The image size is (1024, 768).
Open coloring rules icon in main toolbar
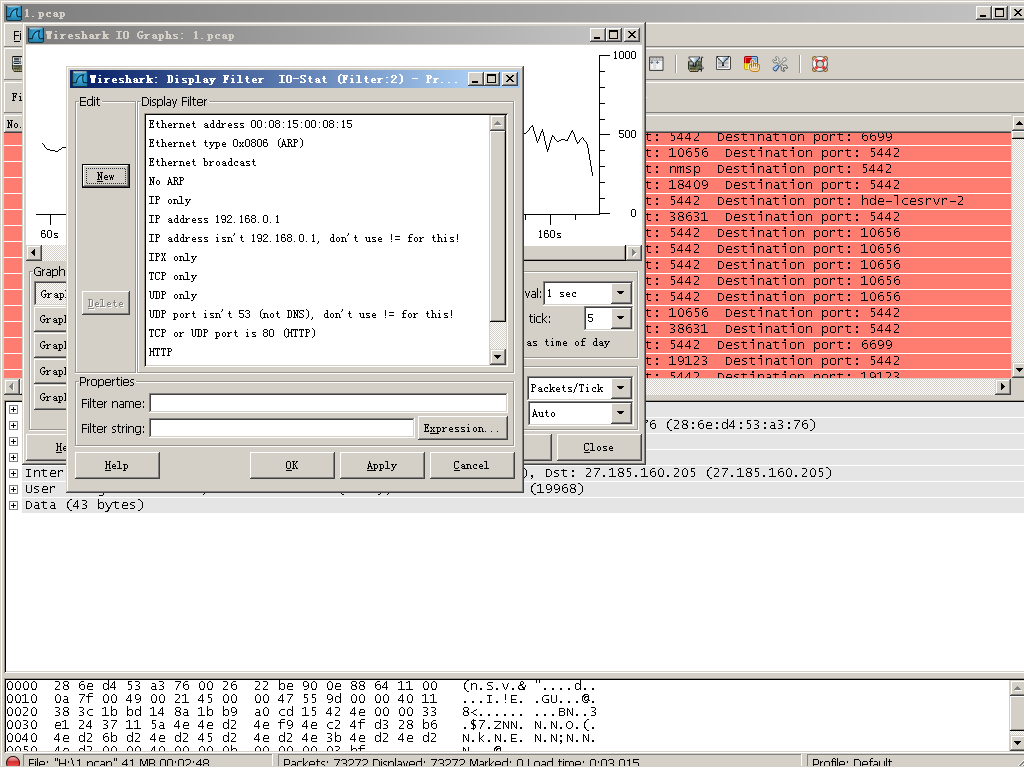point(752,63)
